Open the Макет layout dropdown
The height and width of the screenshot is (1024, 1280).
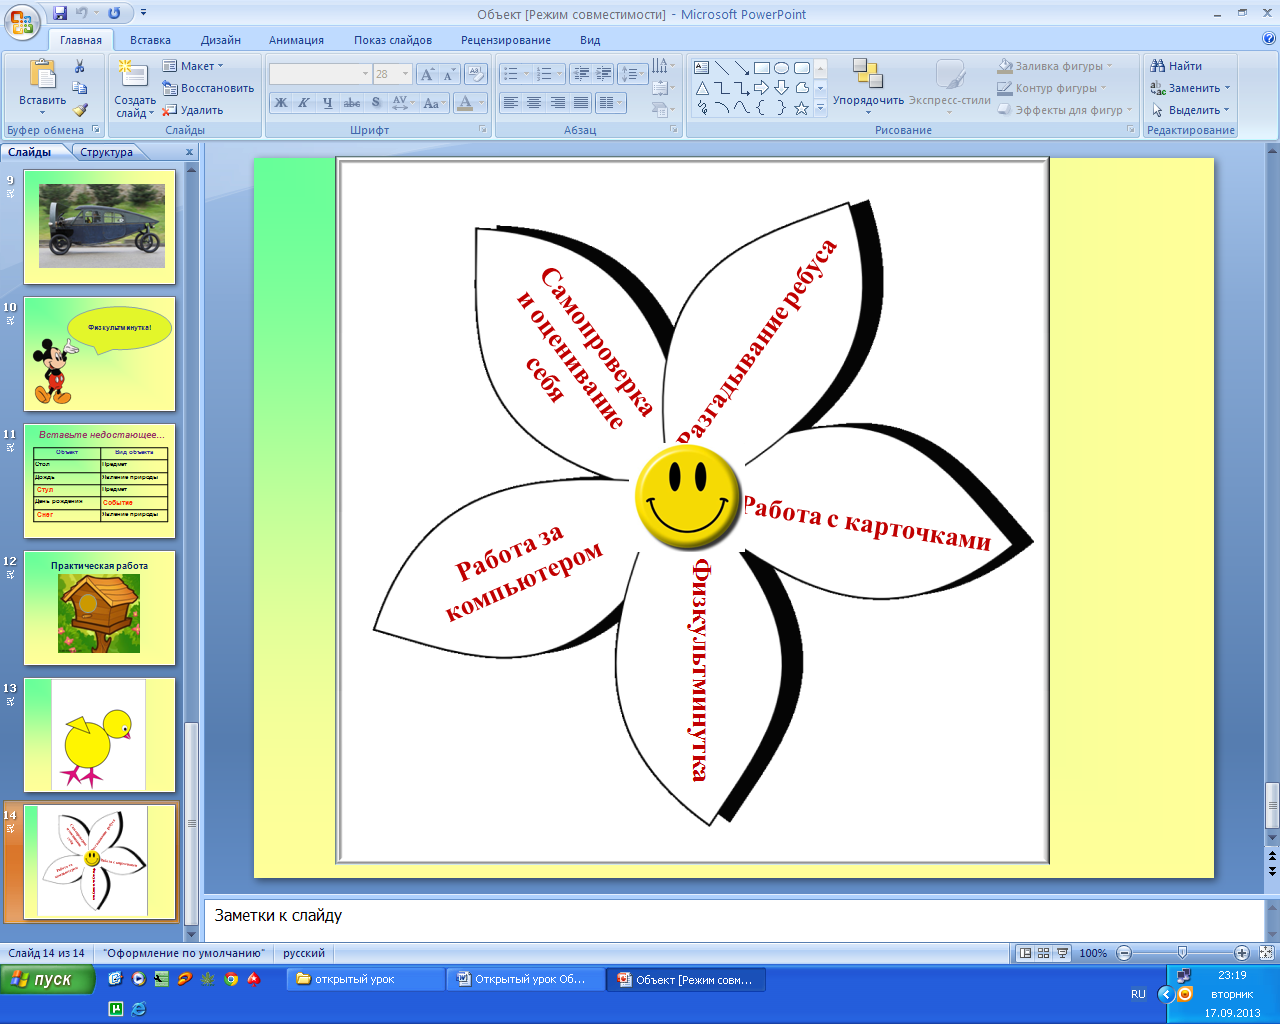[194, 66]
